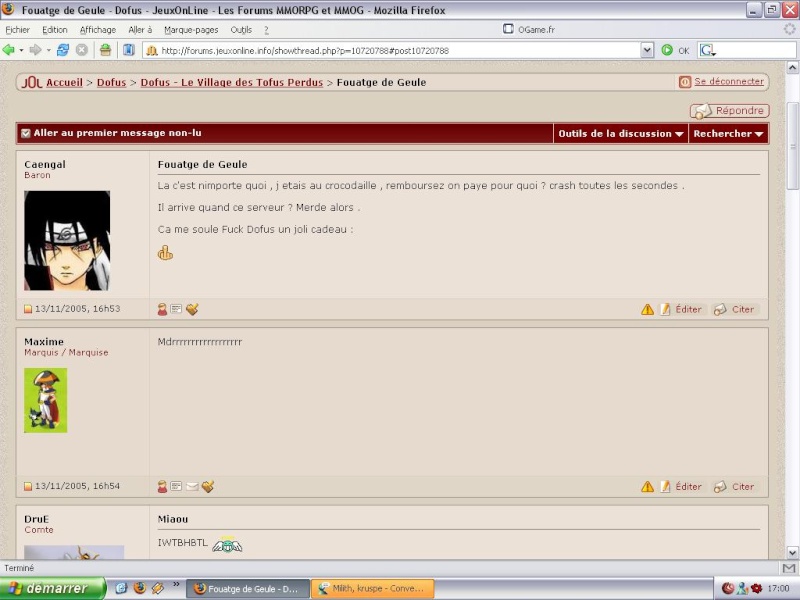Open the 'Aller à' menu

[x=140, y=30]
